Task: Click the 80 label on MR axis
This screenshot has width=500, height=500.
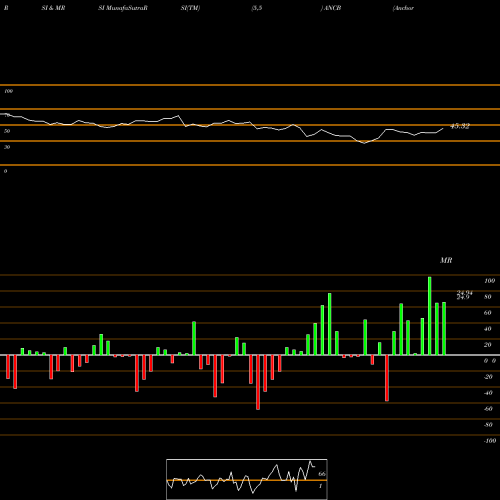Action: click(x=488, y=297)
